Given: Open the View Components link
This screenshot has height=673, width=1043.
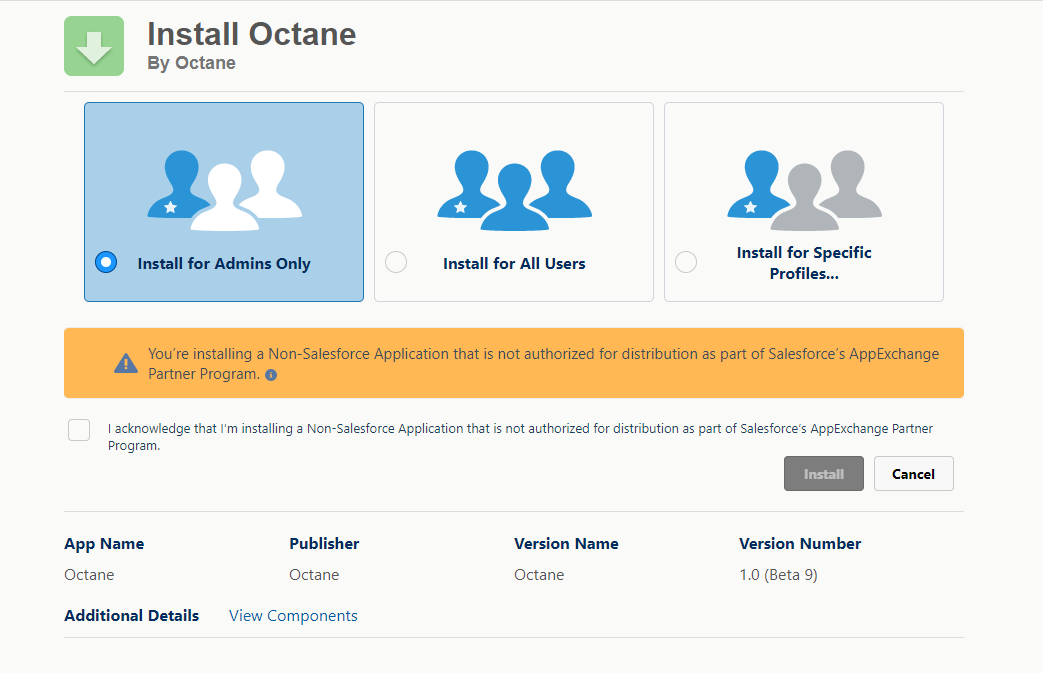Looking at the screenshot, I should pos(293,616).
